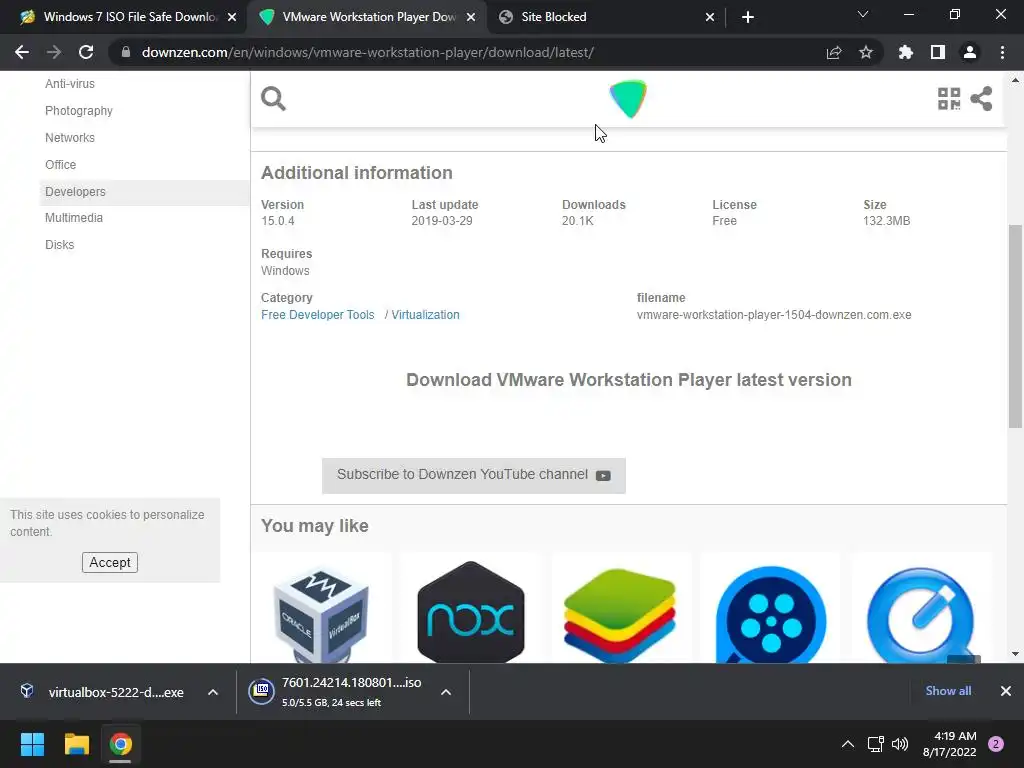Accept the cookies notice
This screenshot has width=1024, height=768.
tap(110, 562)
